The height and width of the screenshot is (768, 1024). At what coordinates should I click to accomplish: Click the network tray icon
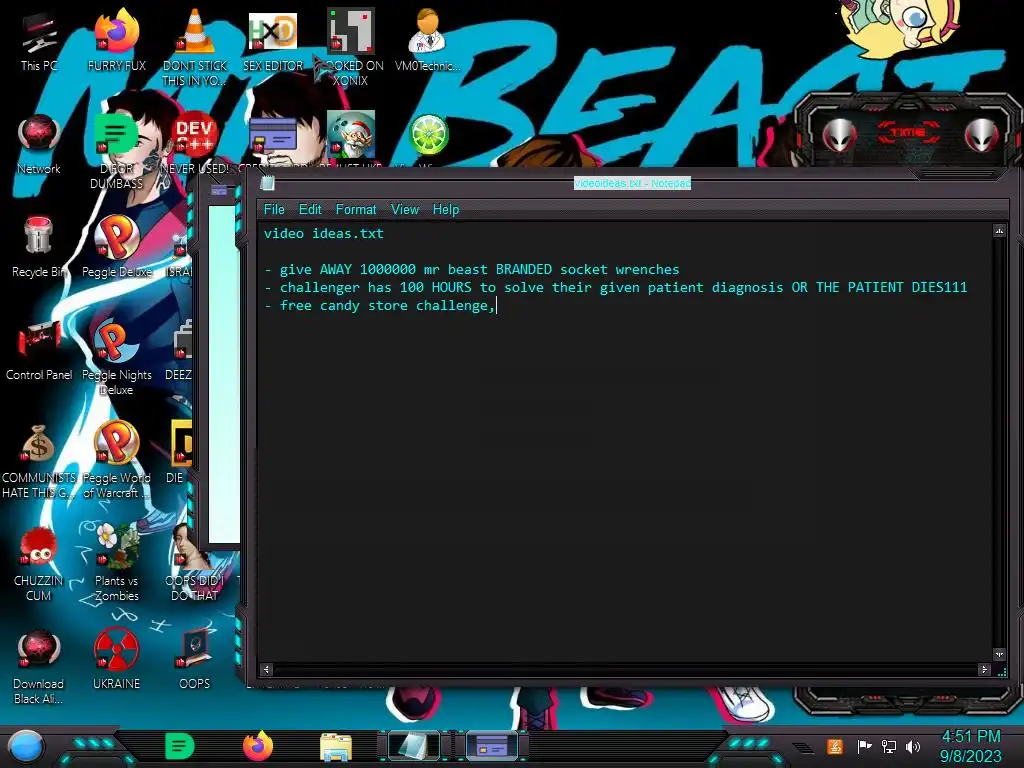pyautogui.click(x=889, y=746)
